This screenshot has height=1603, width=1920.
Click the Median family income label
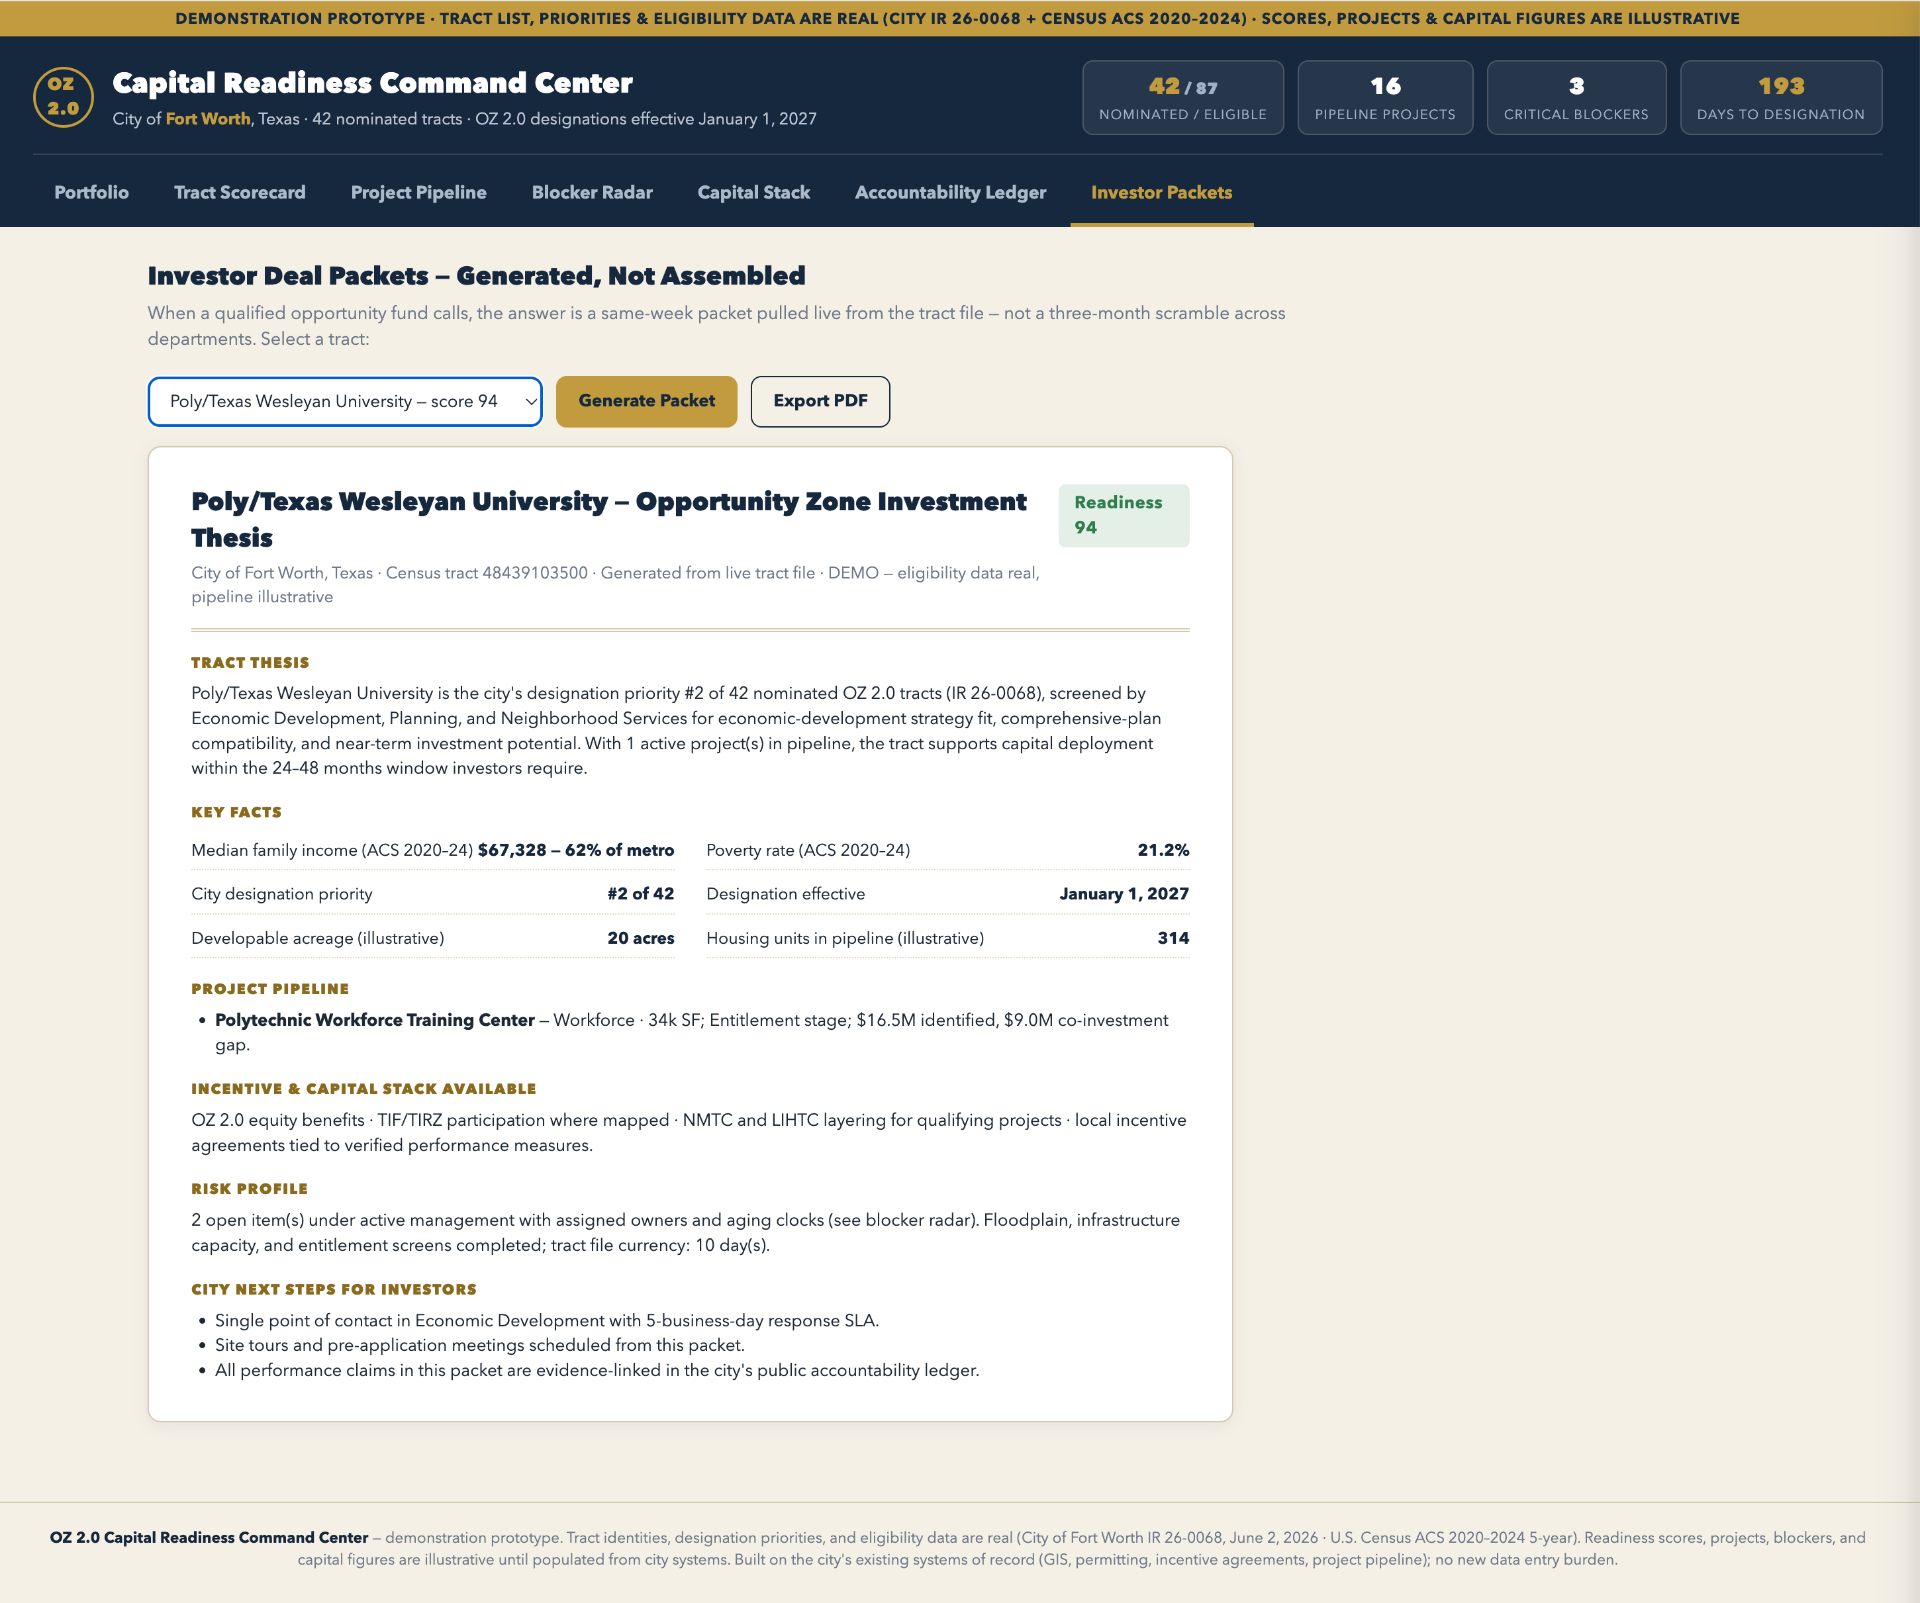tap(332, 850)
